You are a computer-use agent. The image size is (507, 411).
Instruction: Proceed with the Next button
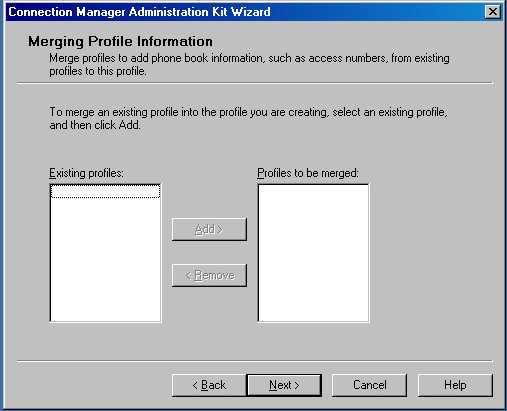(x=284, y=385)
